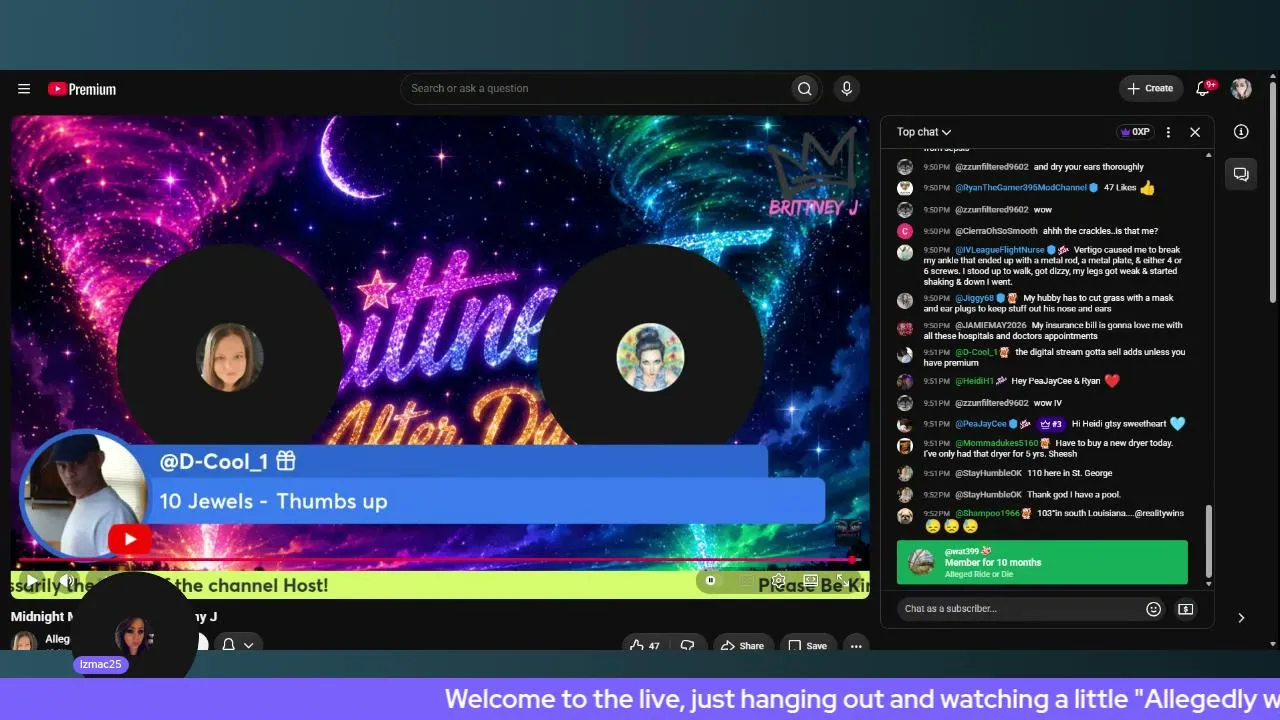Start voice search with the microphone
Viewport: 1280px width, 720px height.
(x=846, y=89)
